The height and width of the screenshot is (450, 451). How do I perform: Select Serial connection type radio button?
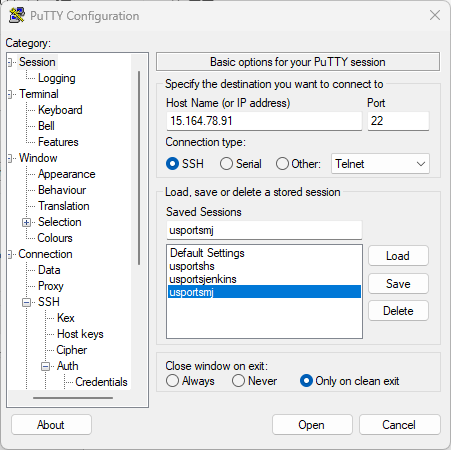coord(226,164)
